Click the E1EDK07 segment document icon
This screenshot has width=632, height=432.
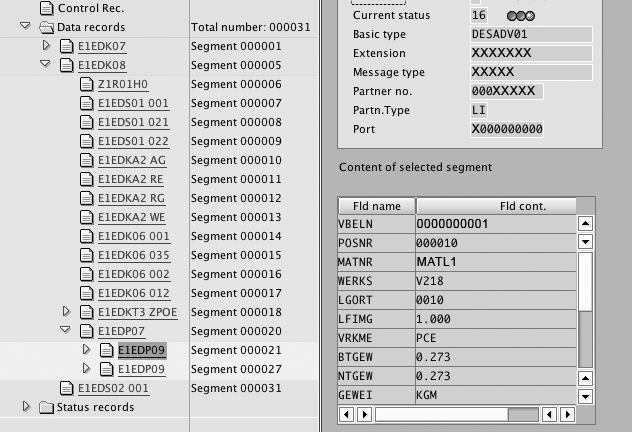click(67, 46)
